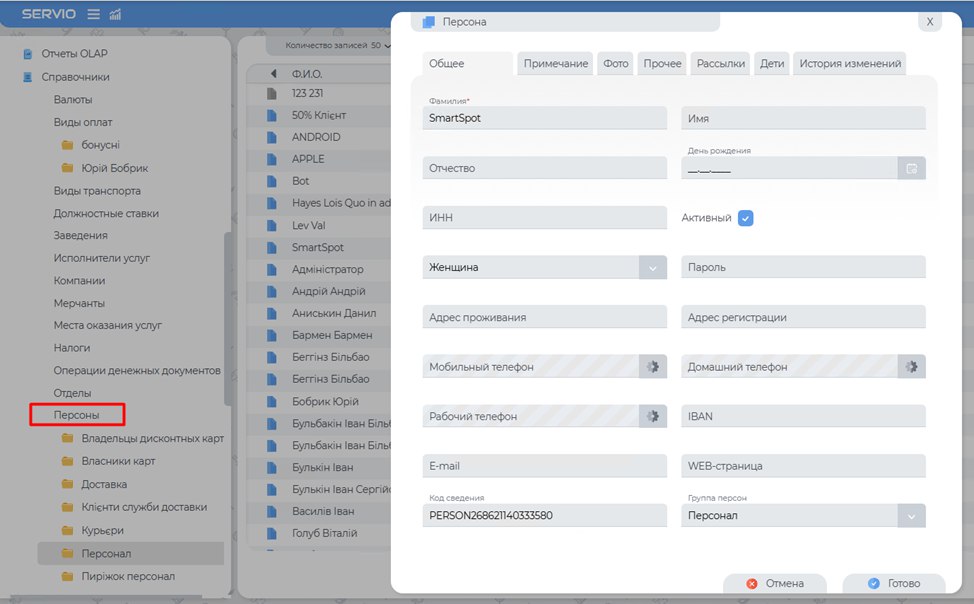Switch to the Примечание tab
The height and width of the screenshot is (604, 974).
pyautogui.click(x=555, y=64)
